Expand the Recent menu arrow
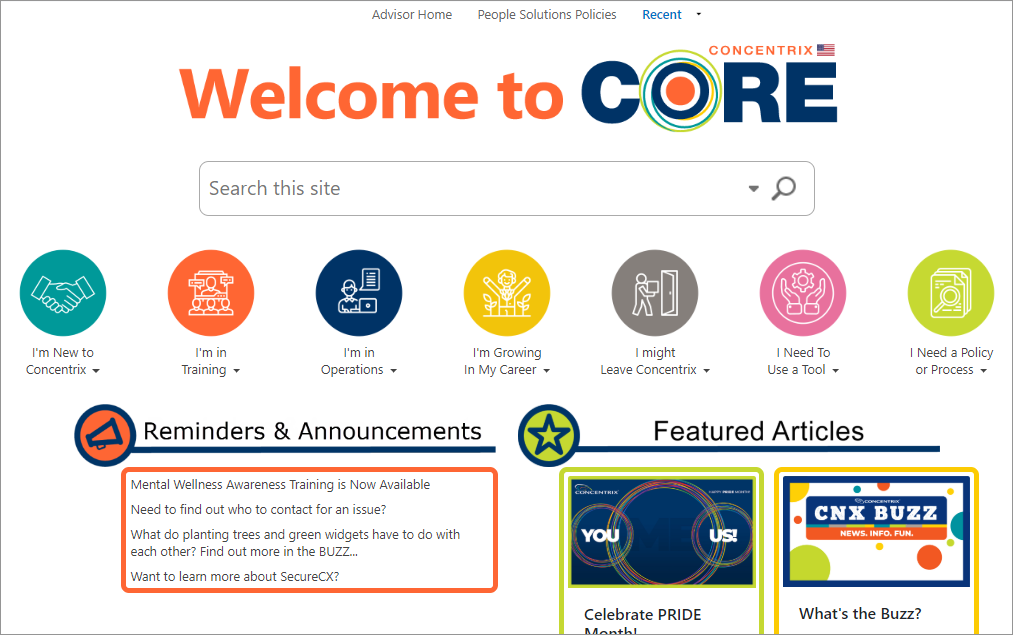 point(699,15)
